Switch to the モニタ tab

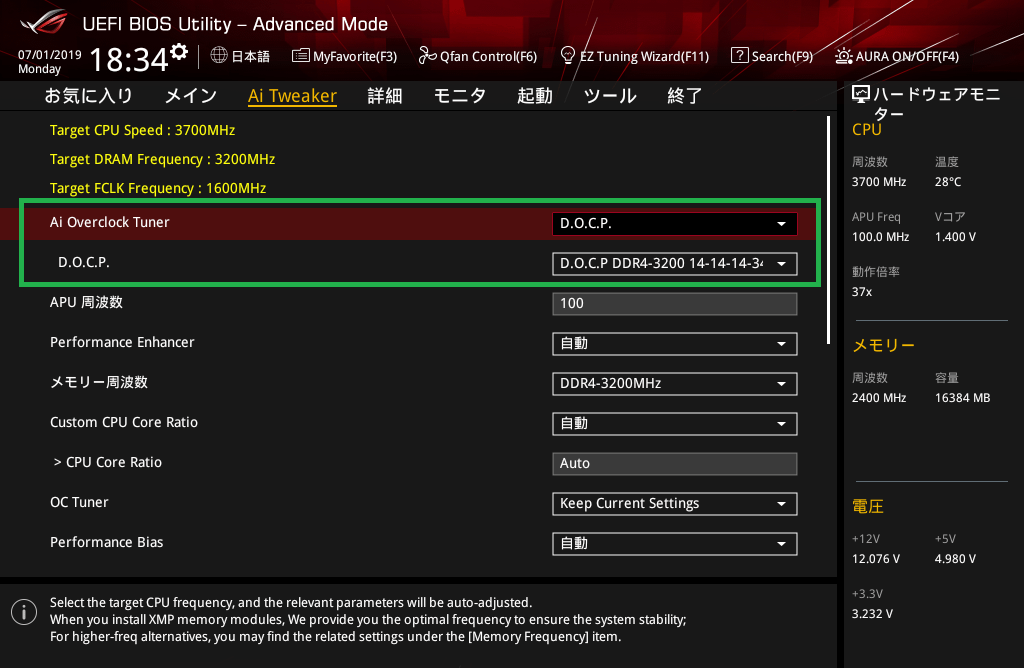(460, 96)
